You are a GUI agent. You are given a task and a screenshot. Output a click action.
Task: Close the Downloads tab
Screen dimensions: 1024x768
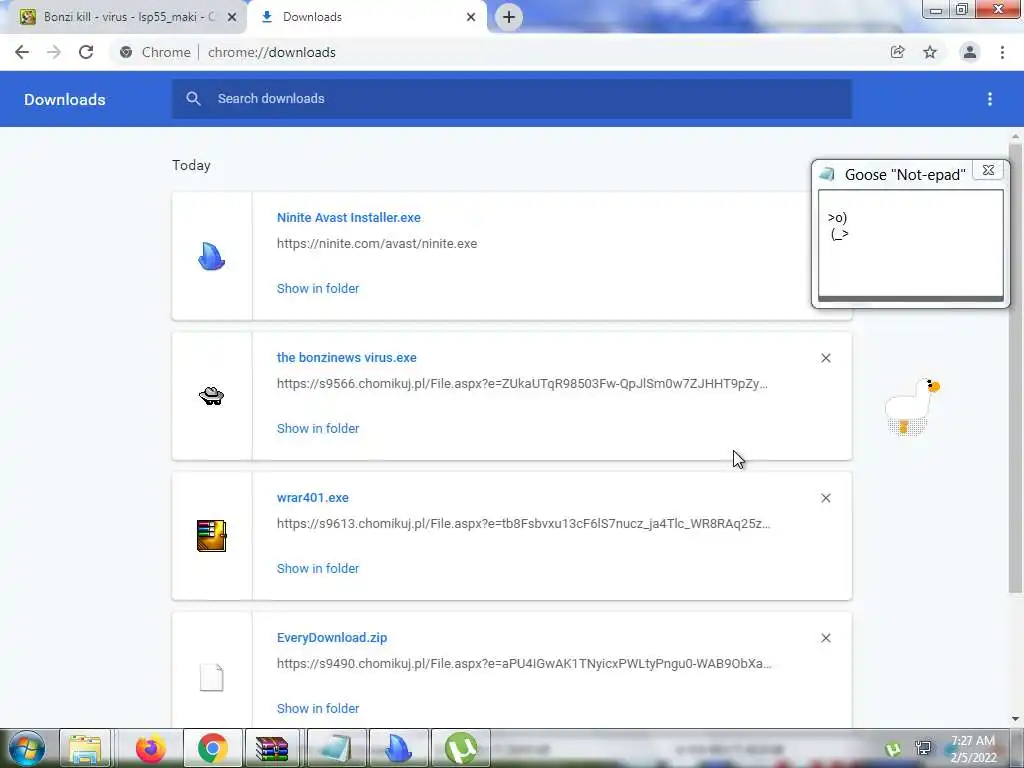click(471, 17)
